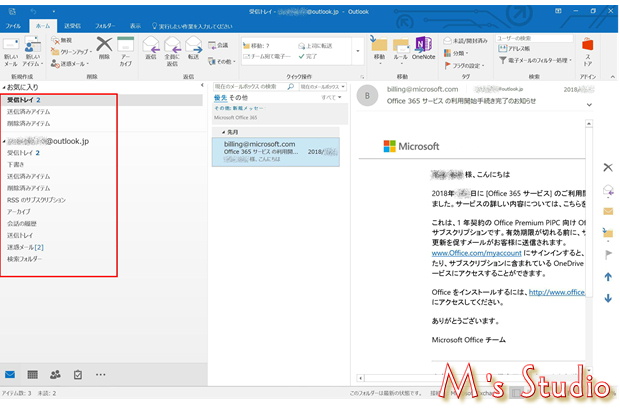
Task: Minimize the folder pane with the arrow
Action: [x=202, y=85]
